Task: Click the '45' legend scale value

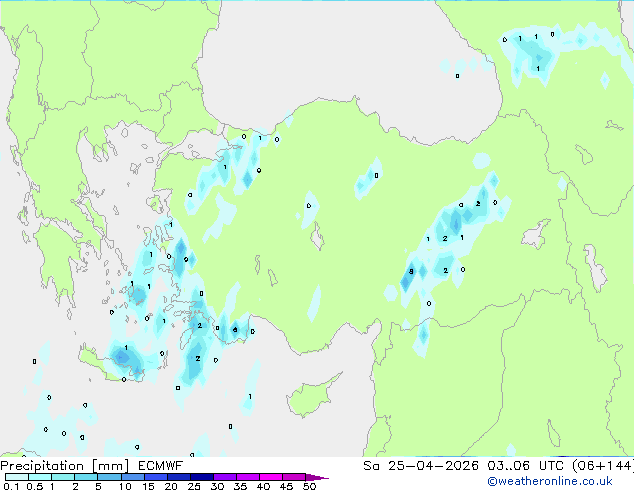Action: coord(286,486)
